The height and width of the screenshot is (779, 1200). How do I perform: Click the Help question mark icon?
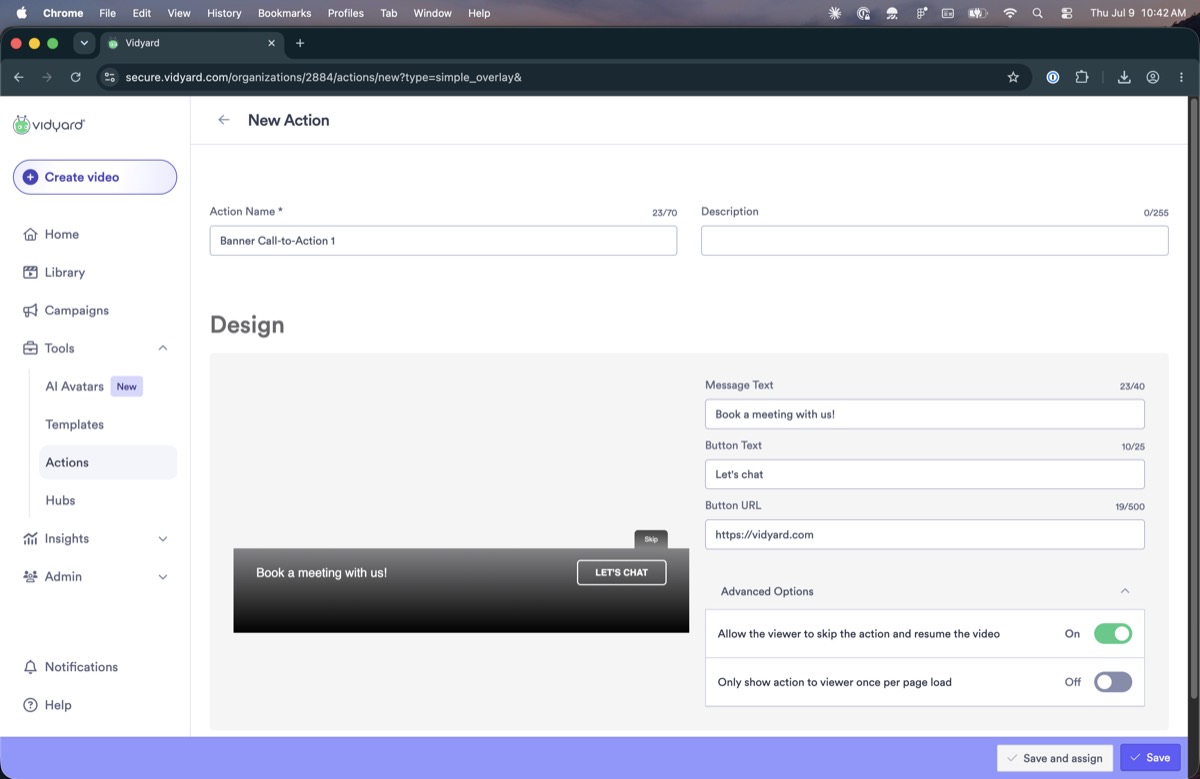tap(30, 705)
